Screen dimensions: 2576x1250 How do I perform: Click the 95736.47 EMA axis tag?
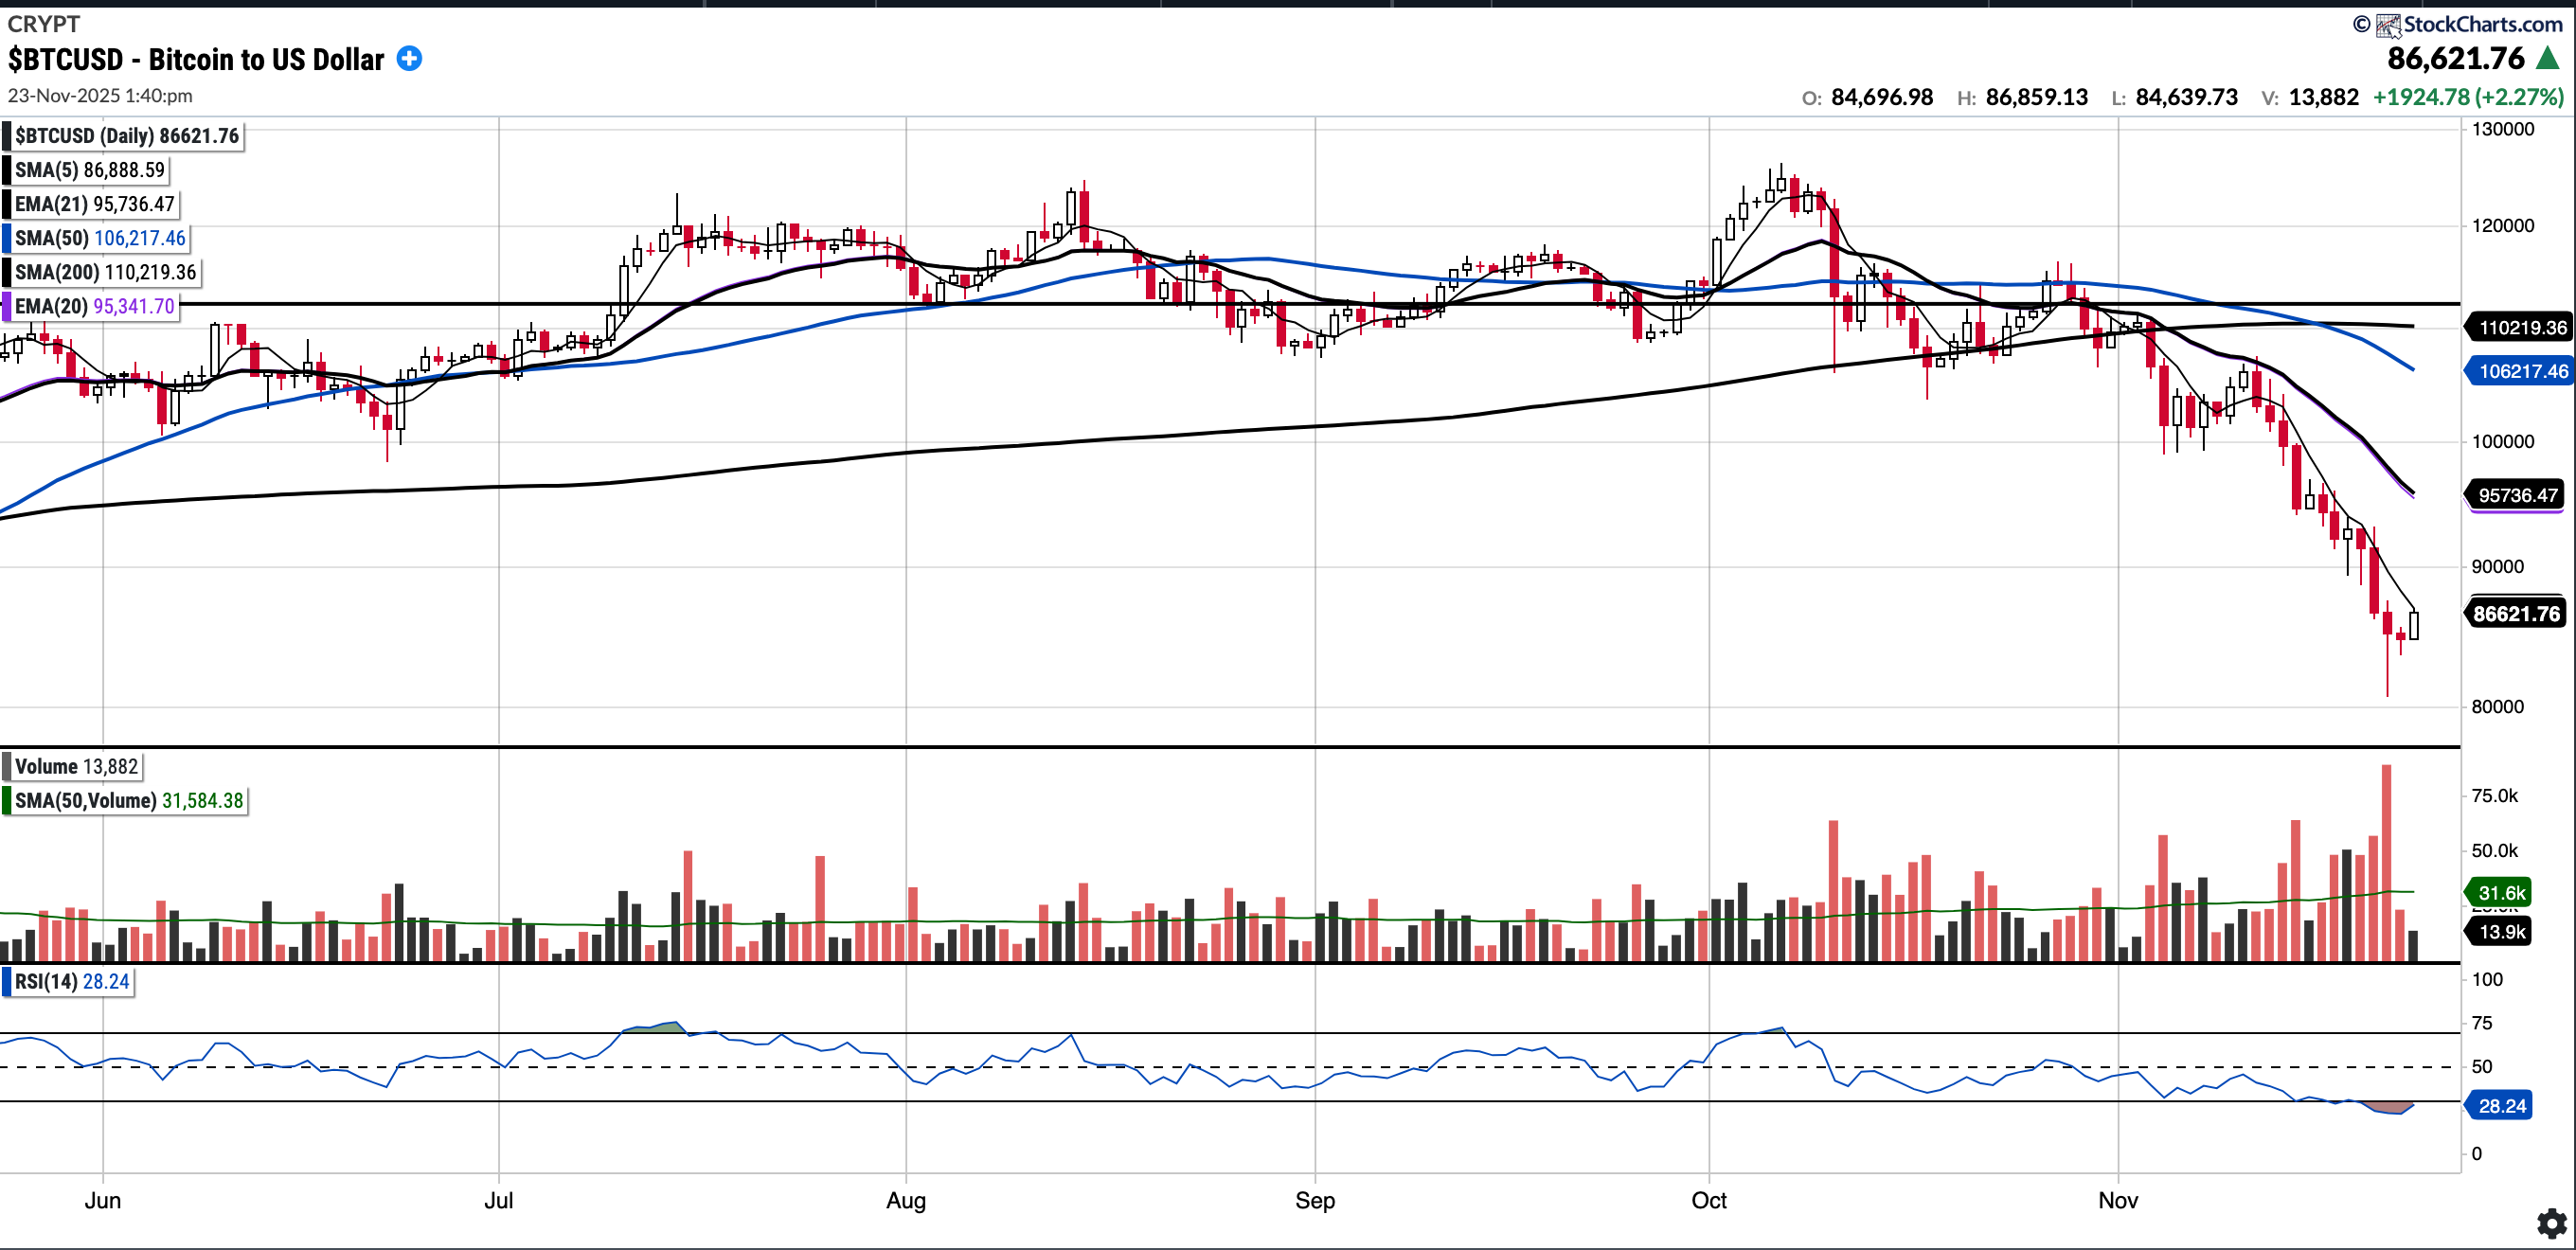2517,495
